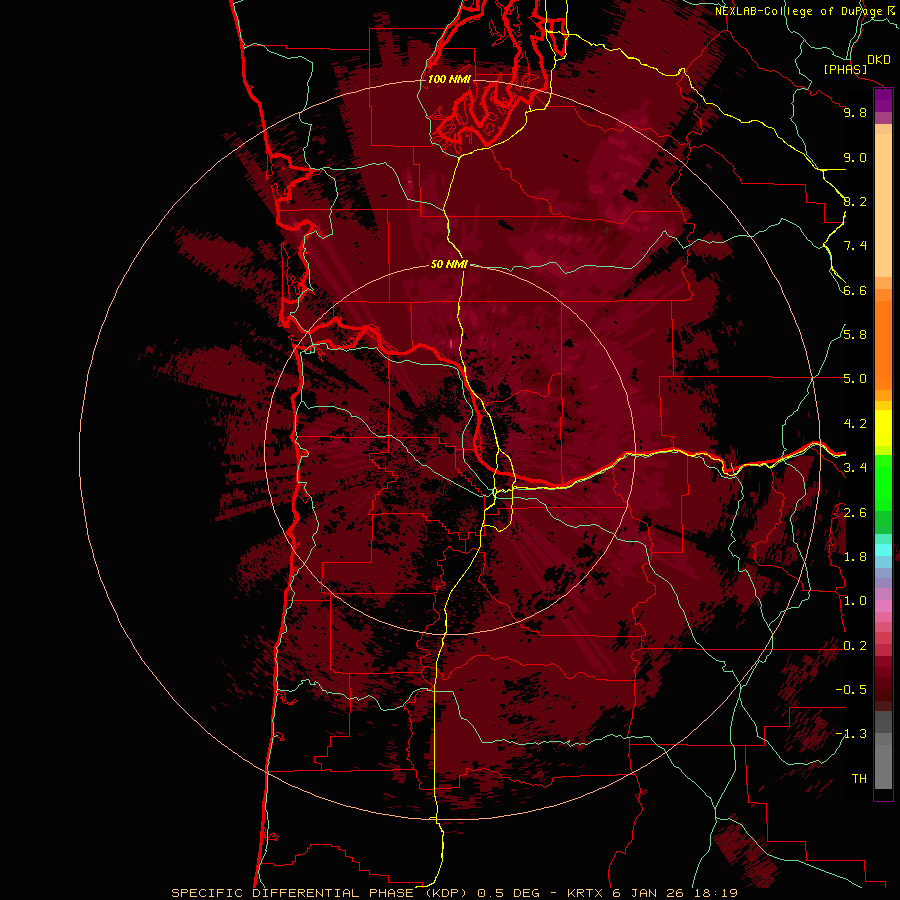Click the 7.4 legend value
This screenshot has width=900, height=900.
855,246
